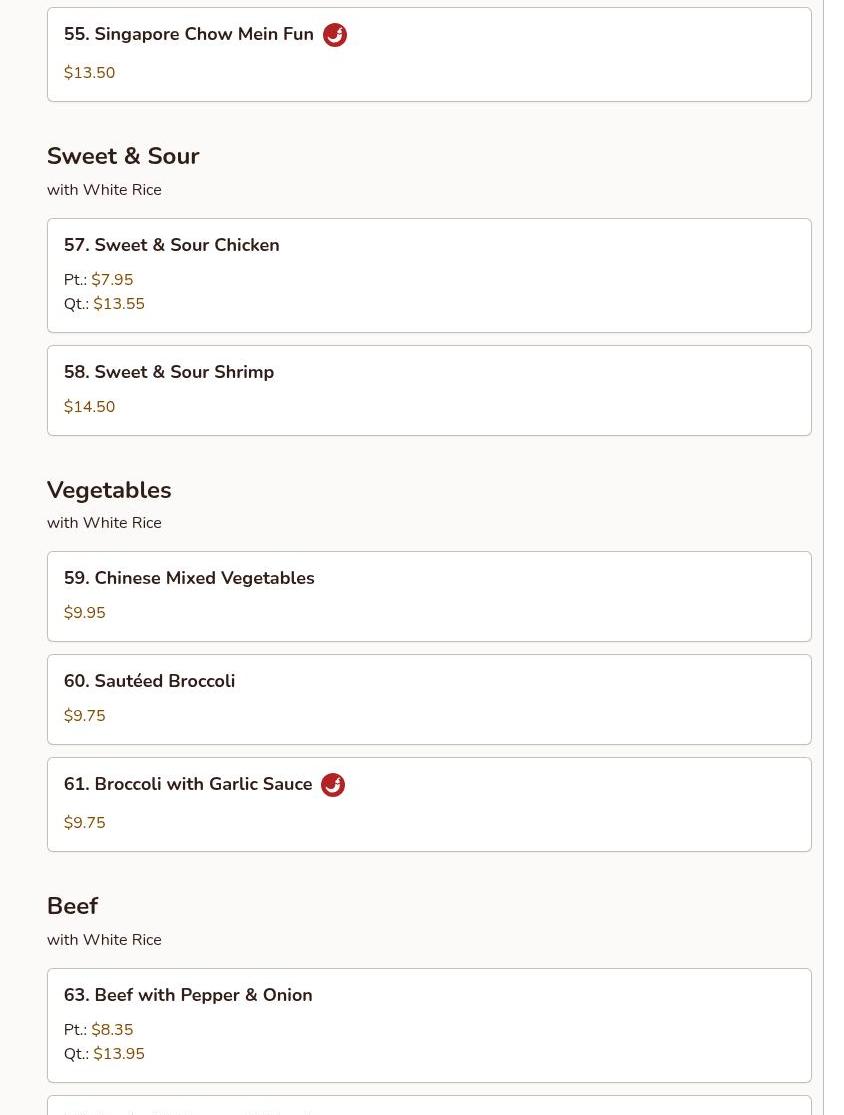Screen dimensions: 844x1115
Task: Click the Sweet & Sour section heading
Action: tap(123, 156)
